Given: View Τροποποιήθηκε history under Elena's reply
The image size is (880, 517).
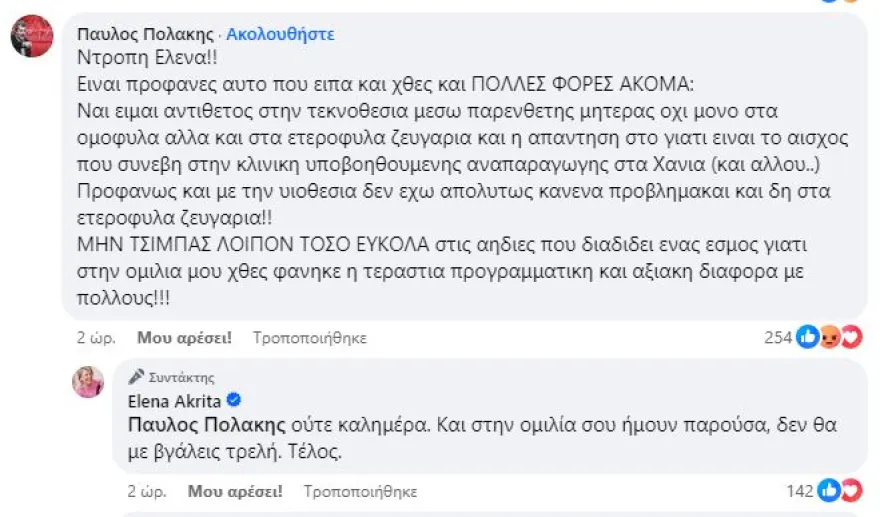Looking at the screenshot, I should pyautogui.click(x=359, y=491).
